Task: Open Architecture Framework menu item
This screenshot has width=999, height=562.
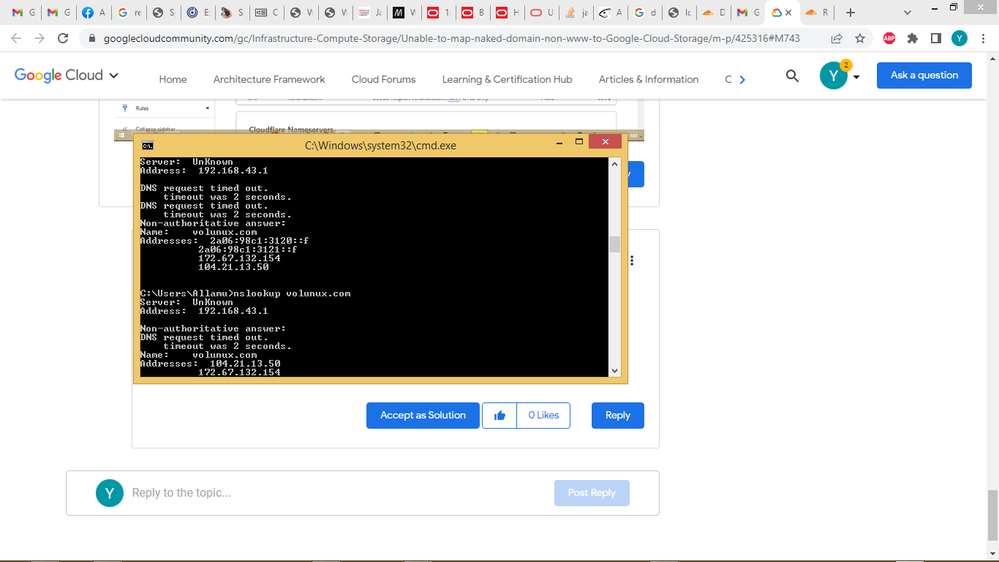Action: coord(269,80)
